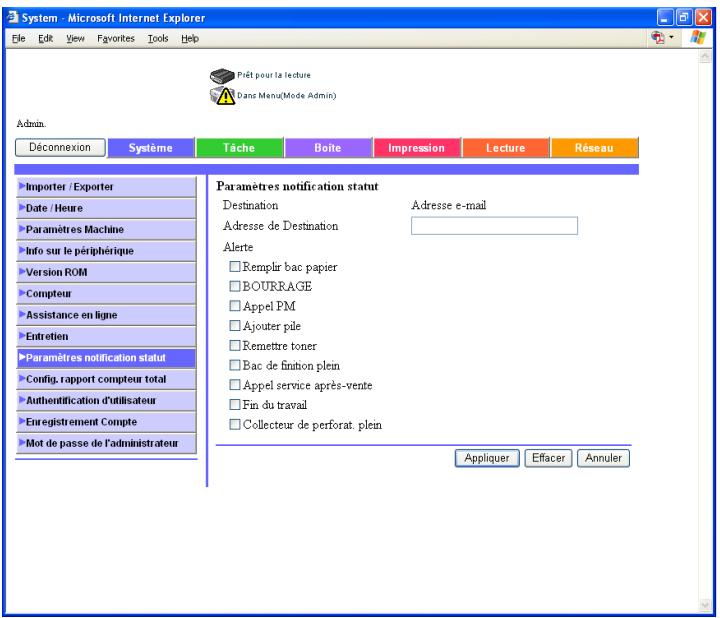
Task: Check the BOURRAGE alert box
Action: click(235, 286)
